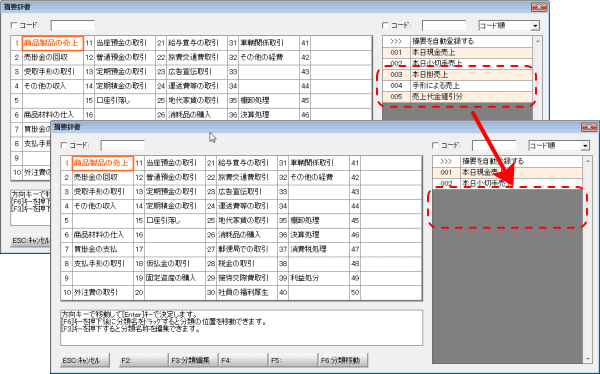Image resolution: width=600 pixels, height=374 pixels.
Task: Check the コード checkbox in front dialog right
Action: click(435, 145)
